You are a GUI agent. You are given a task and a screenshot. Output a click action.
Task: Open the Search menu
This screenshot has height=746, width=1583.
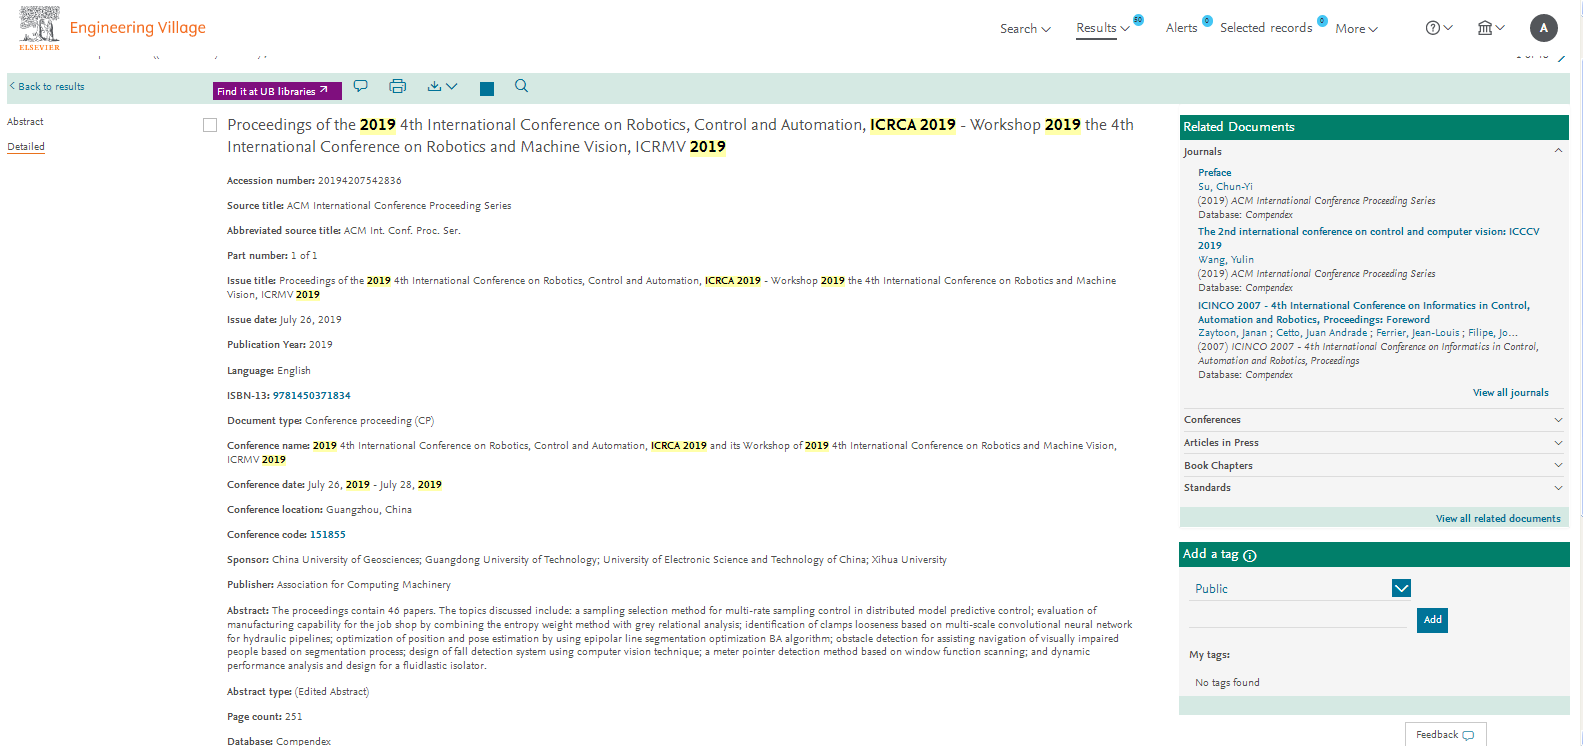[x=1025, y=29]
